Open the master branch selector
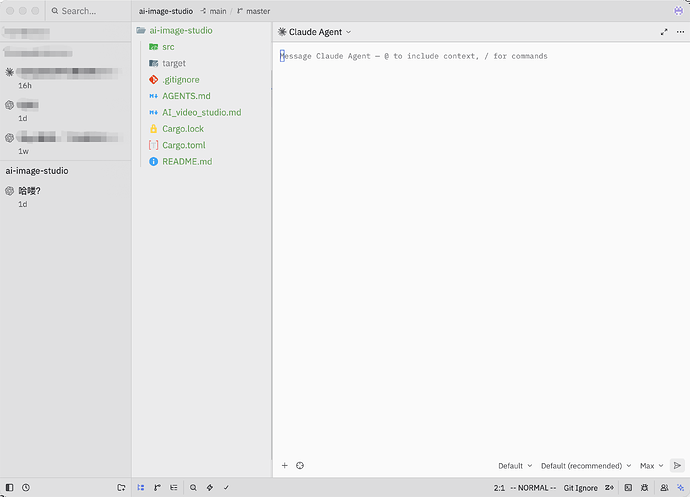This screenshot has width=690, height=497. [x=253, y=11]
